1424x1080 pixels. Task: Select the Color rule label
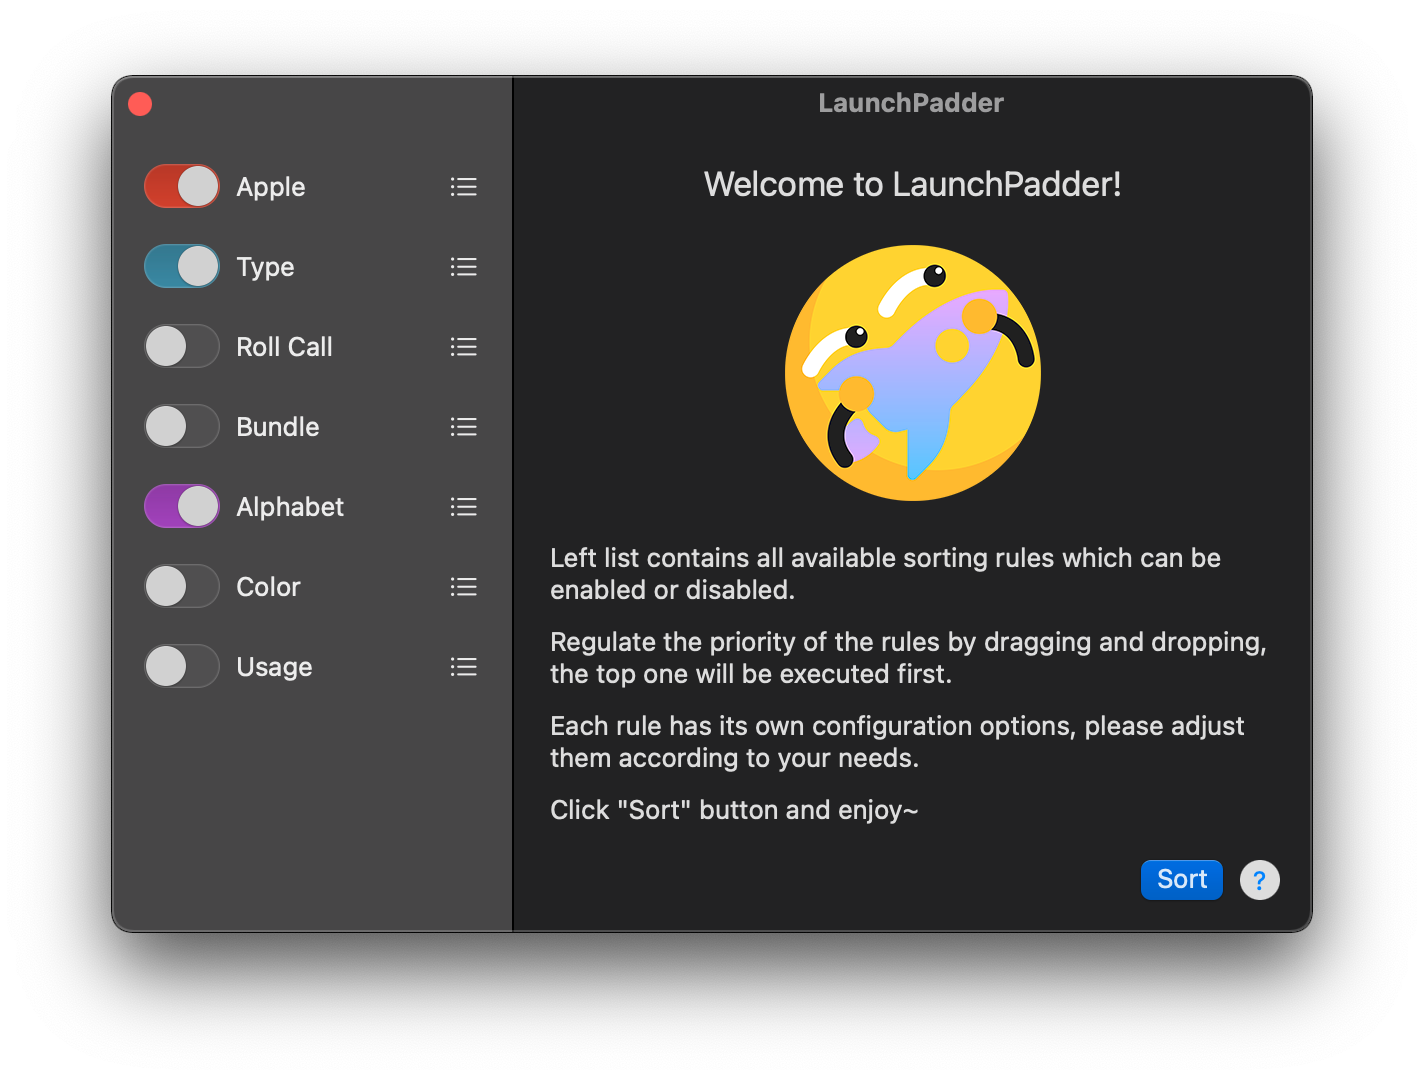coord(268,587)
